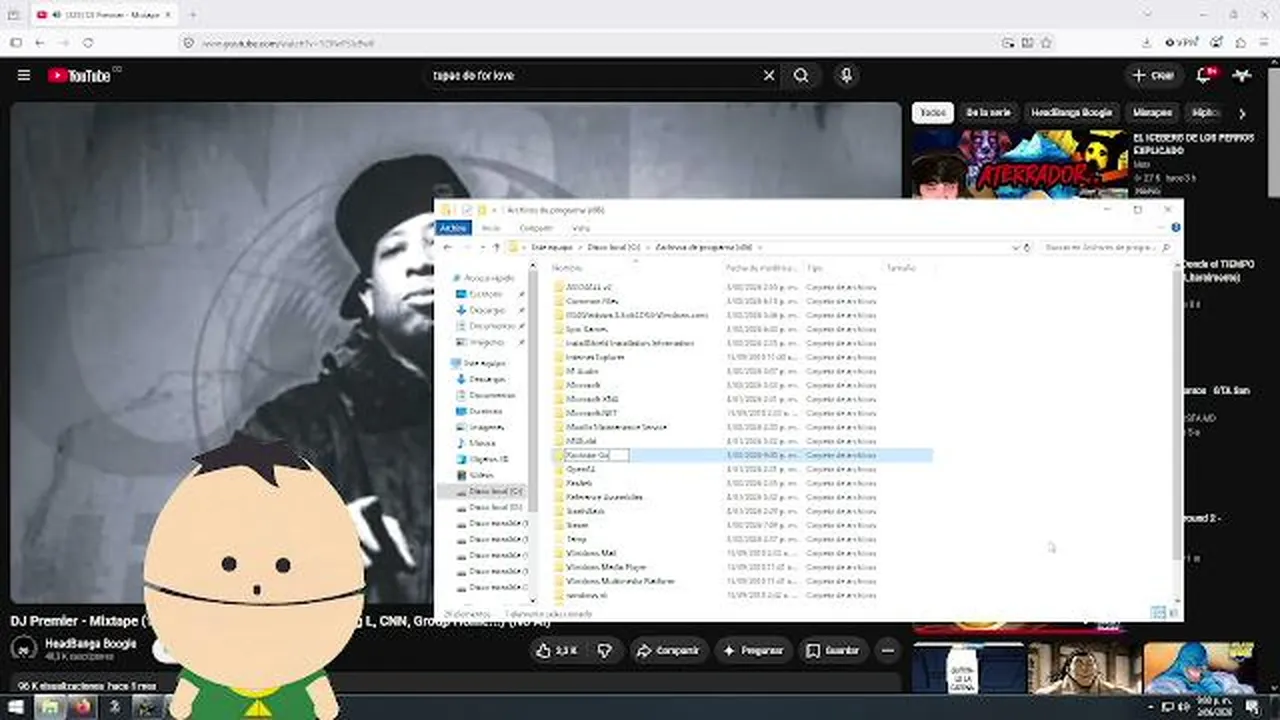
Task: Go back in File Explorer
Action: tap(448, 247)
